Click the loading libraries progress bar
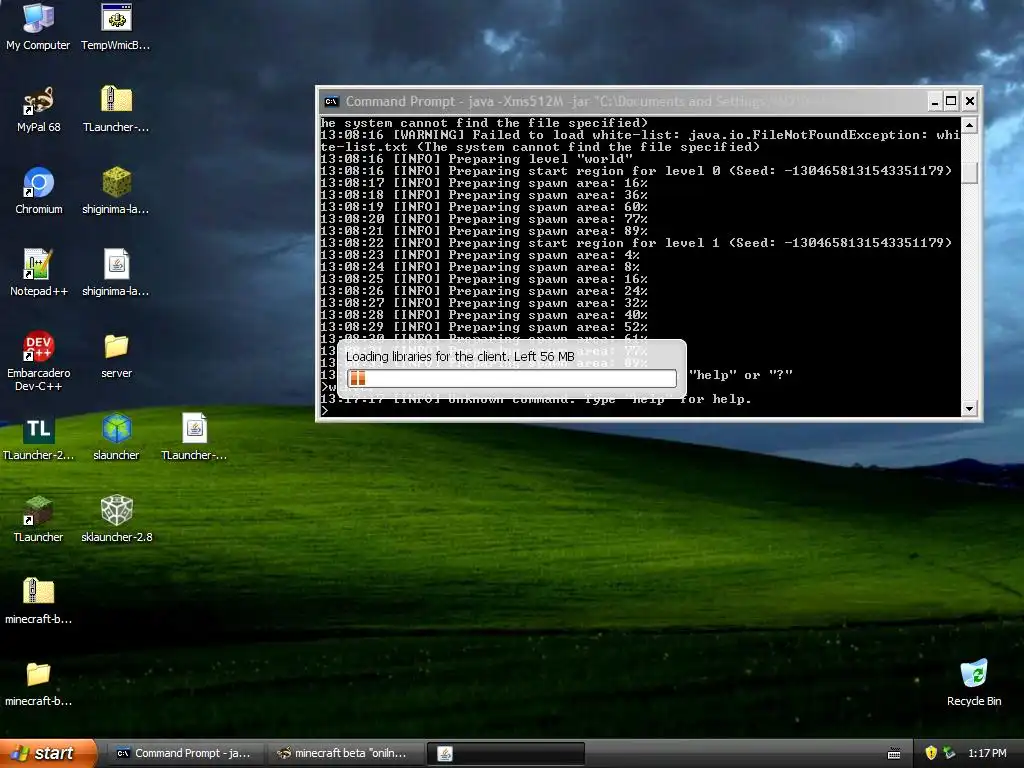 click(x=511, y=378)
